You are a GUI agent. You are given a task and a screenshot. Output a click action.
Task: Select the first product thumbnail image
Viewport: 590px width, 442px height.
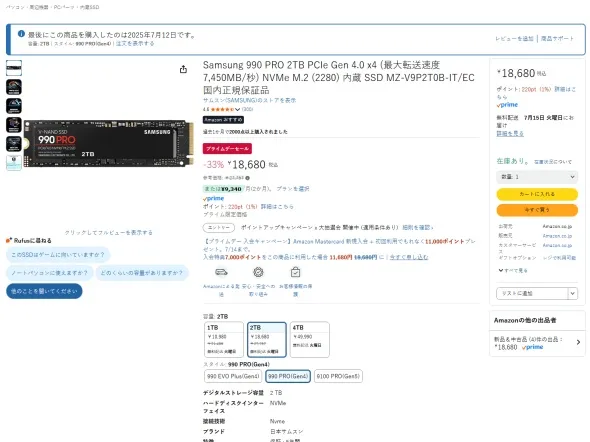14,68
